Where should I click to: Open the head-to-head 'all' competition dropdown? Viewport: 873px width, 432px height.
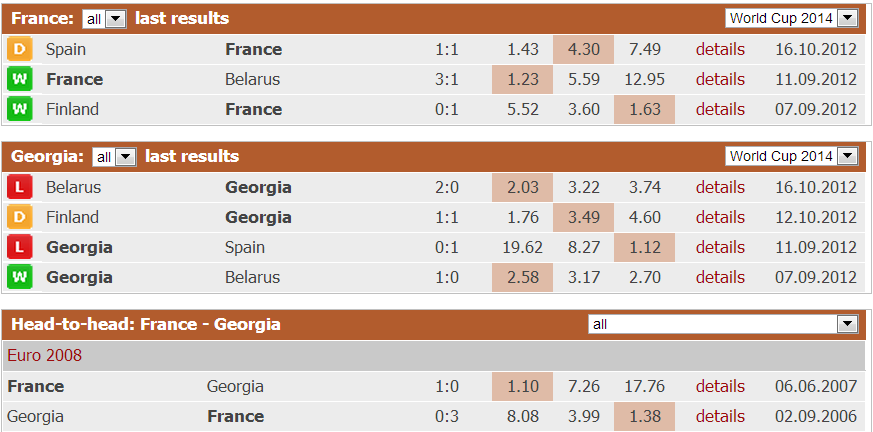click(x=723, y=324)
